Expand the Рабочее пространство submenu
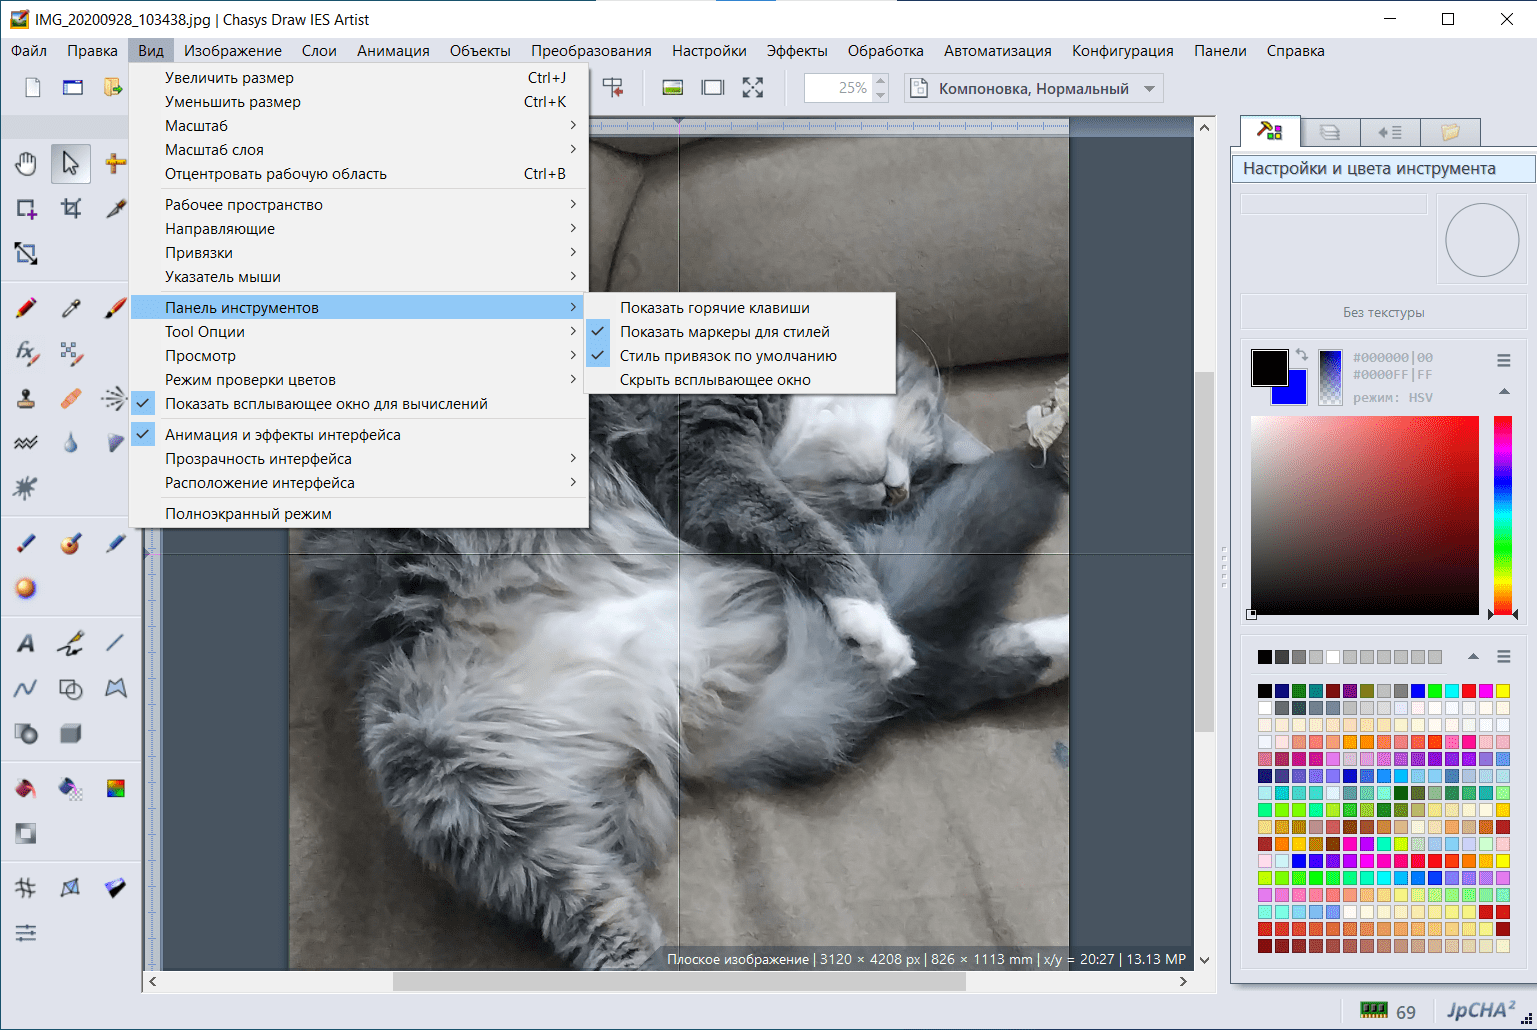 [359, 205]
